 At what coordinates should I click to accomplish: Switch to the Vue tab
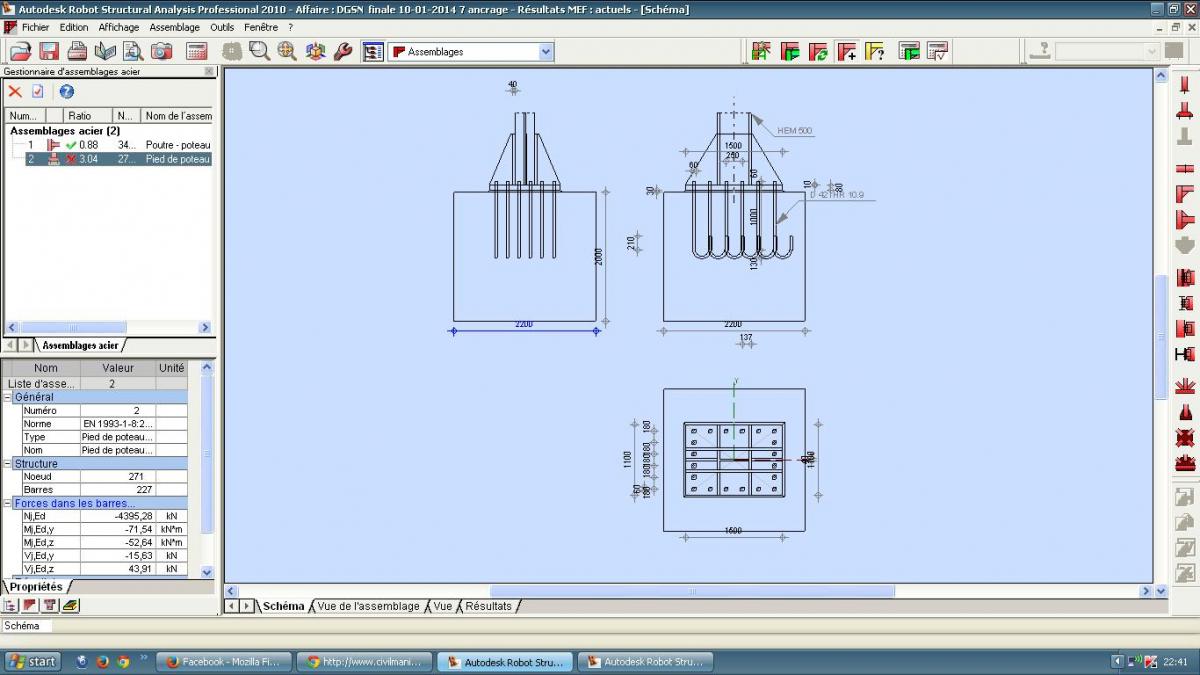pos(442,606)
